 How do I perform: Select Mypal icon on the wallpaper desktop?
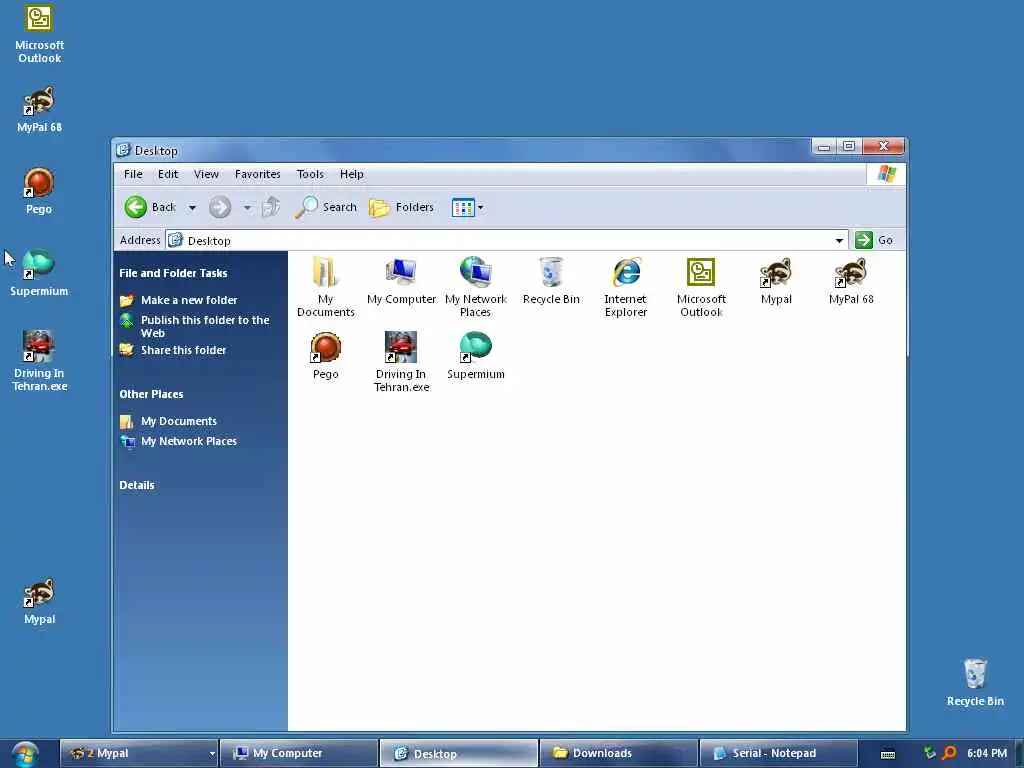[39, 601]
